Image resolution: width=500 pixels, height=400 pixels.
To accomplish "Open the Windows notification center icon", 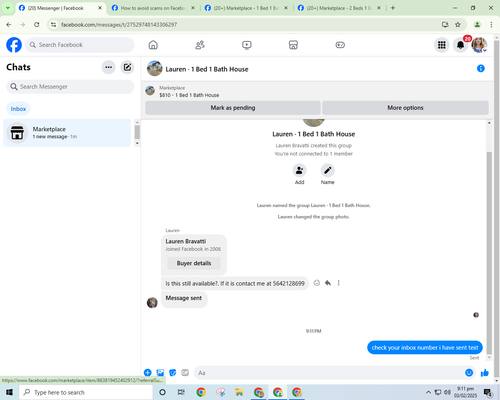I will (x=488, y=392).
